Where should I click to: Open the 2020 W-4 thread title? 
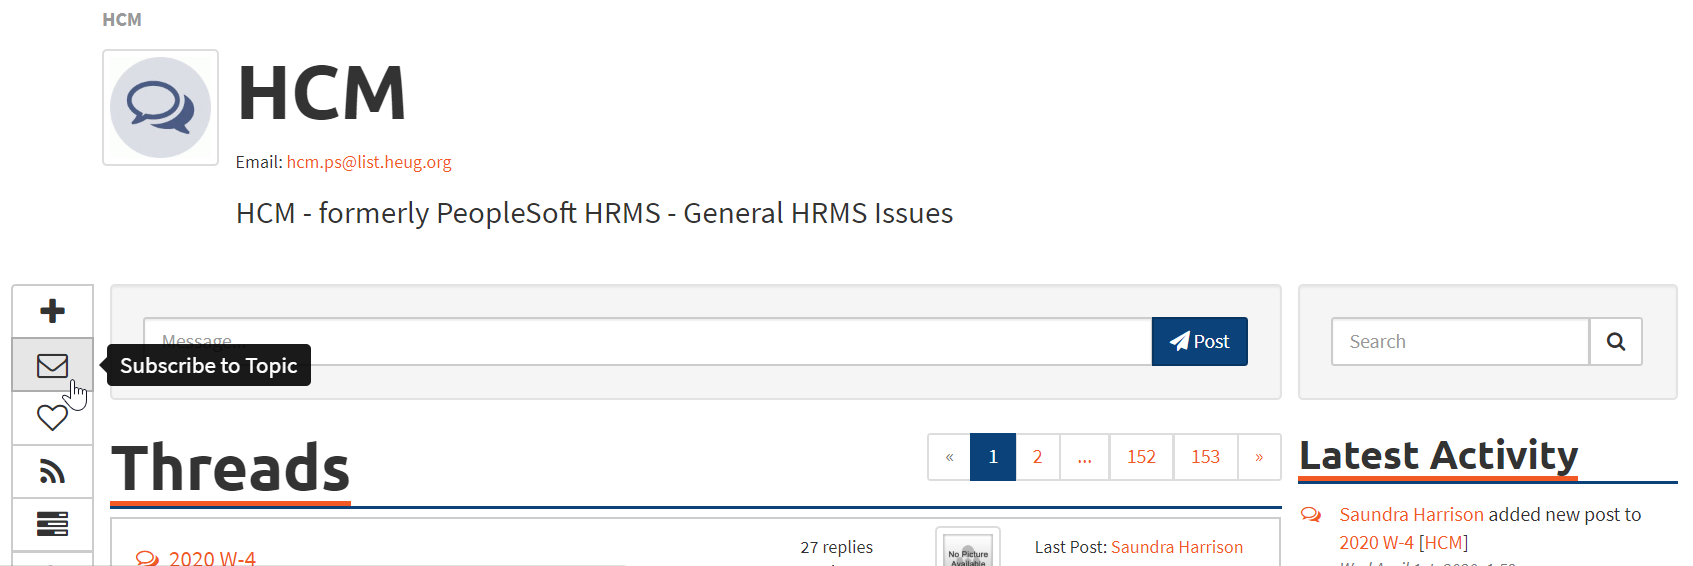[212, 558]
